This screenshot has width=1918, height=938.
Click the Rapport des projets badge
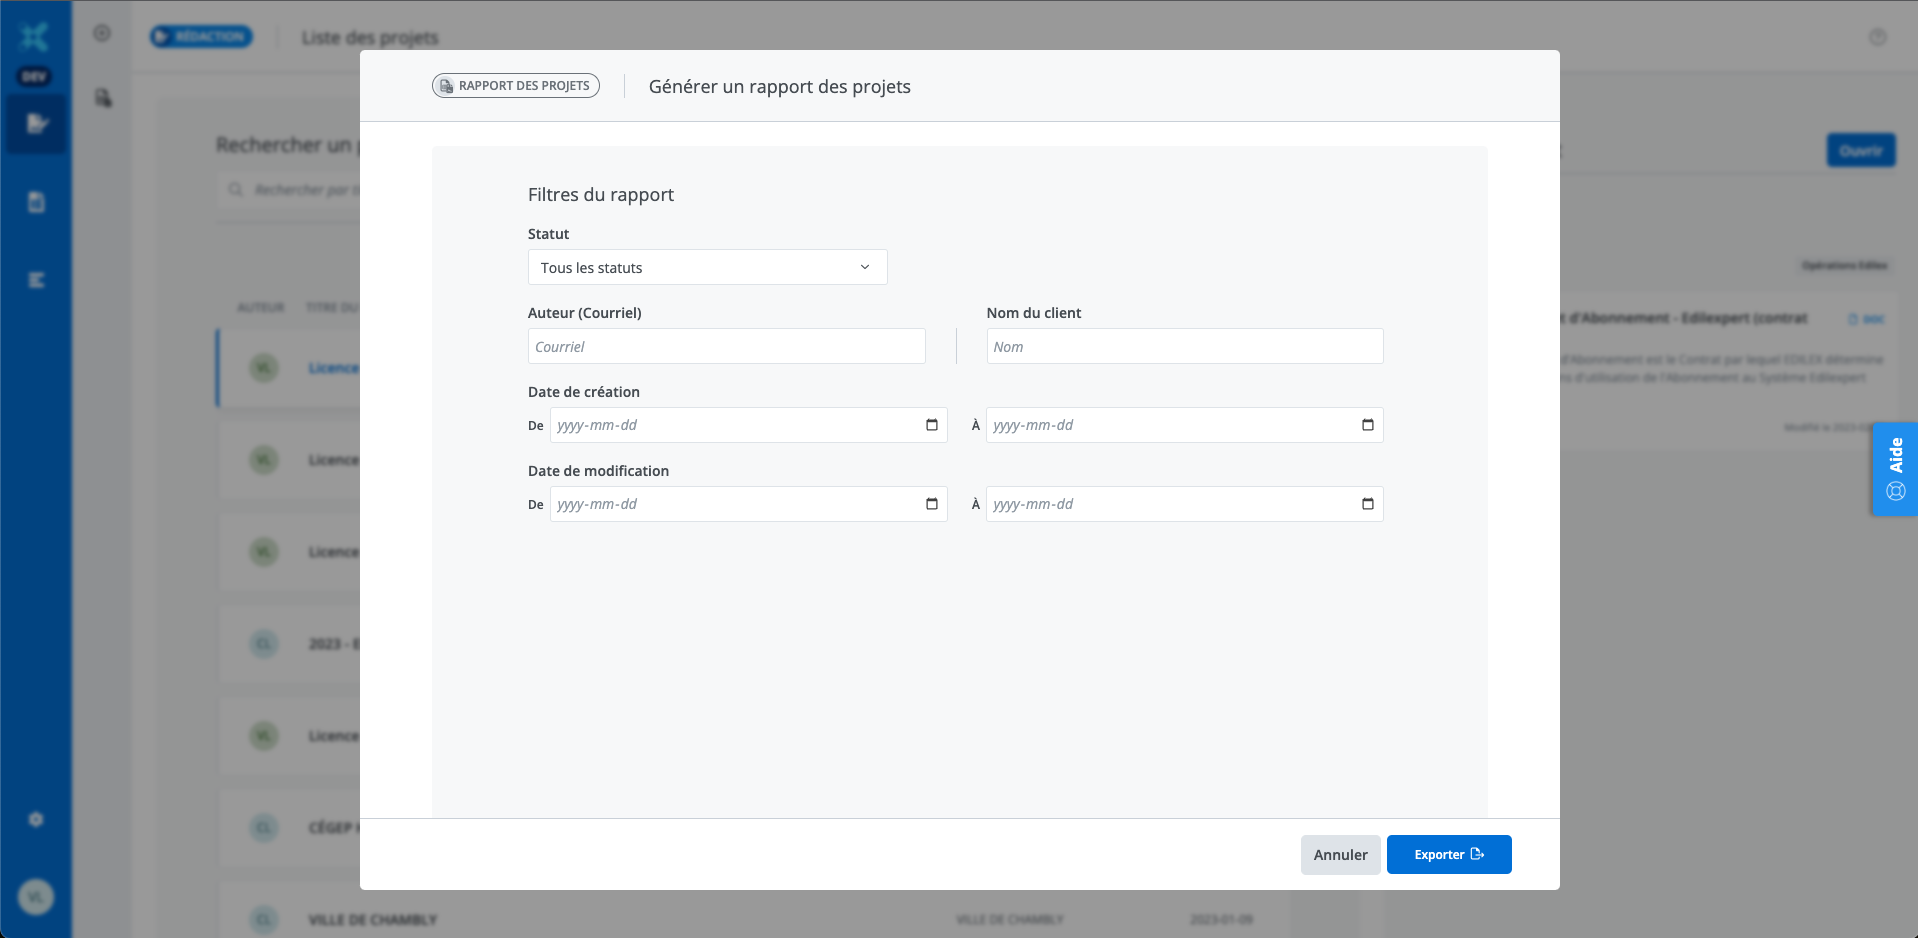[x=515, y=86]
